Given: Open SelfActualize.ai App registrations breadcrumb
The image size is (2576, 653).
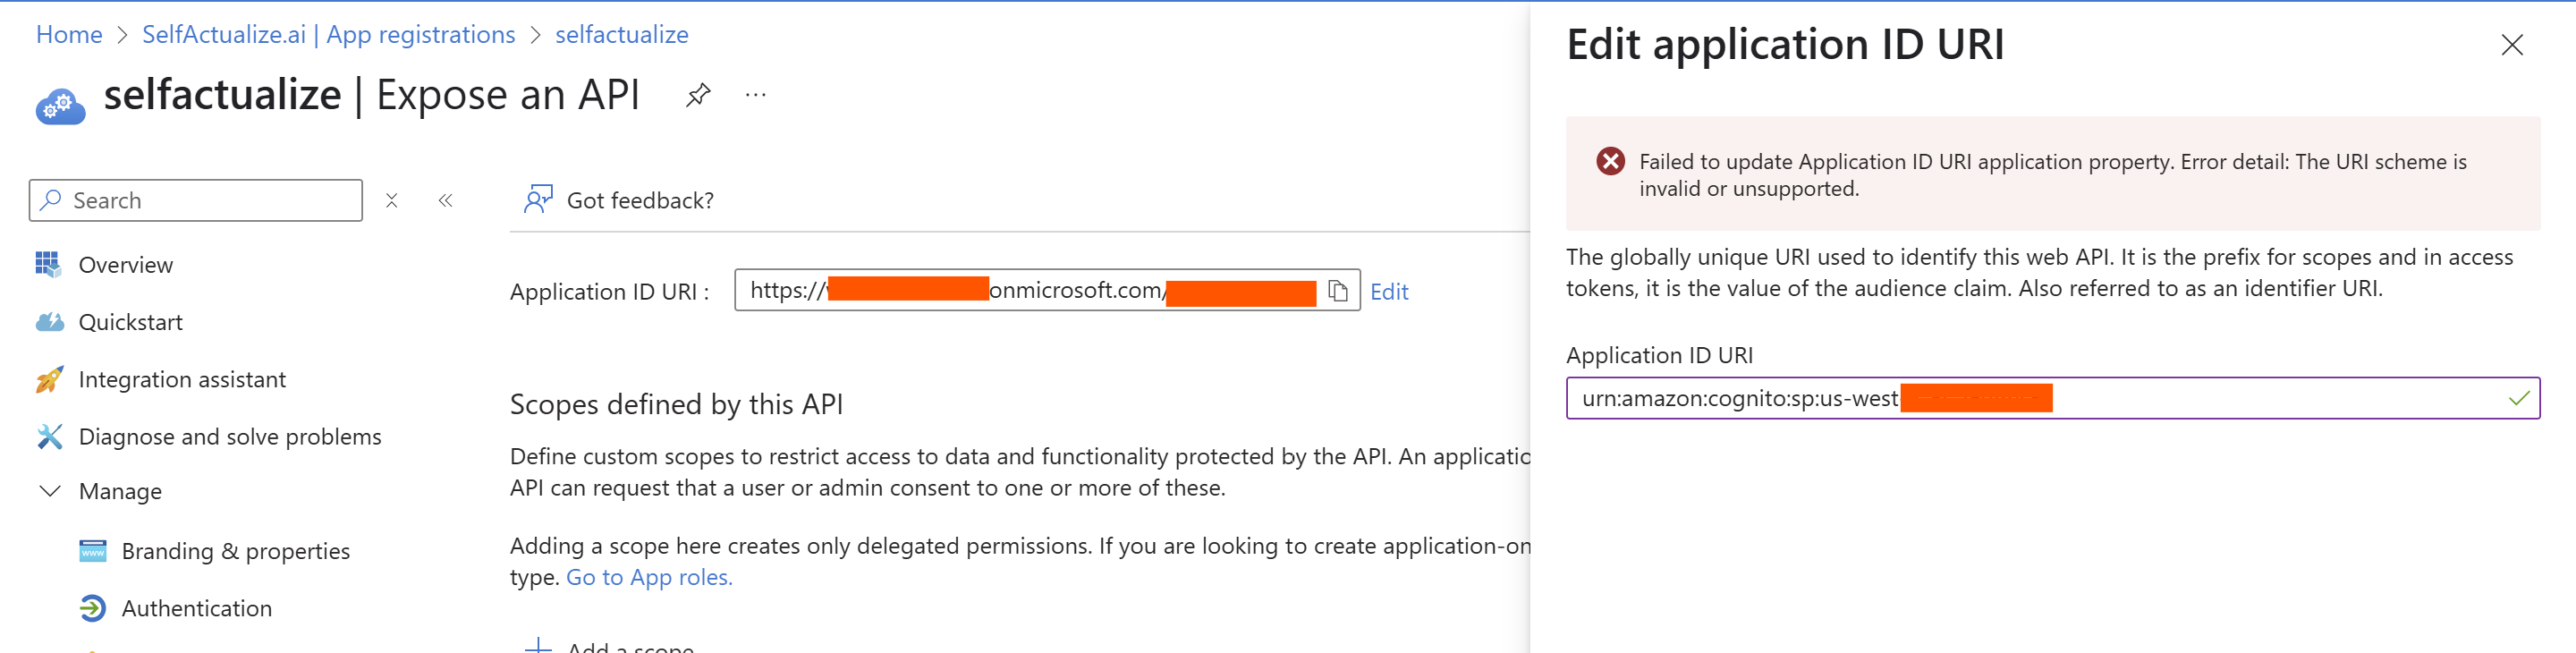Looking at the screenshot, I should [x=328, y=34].
